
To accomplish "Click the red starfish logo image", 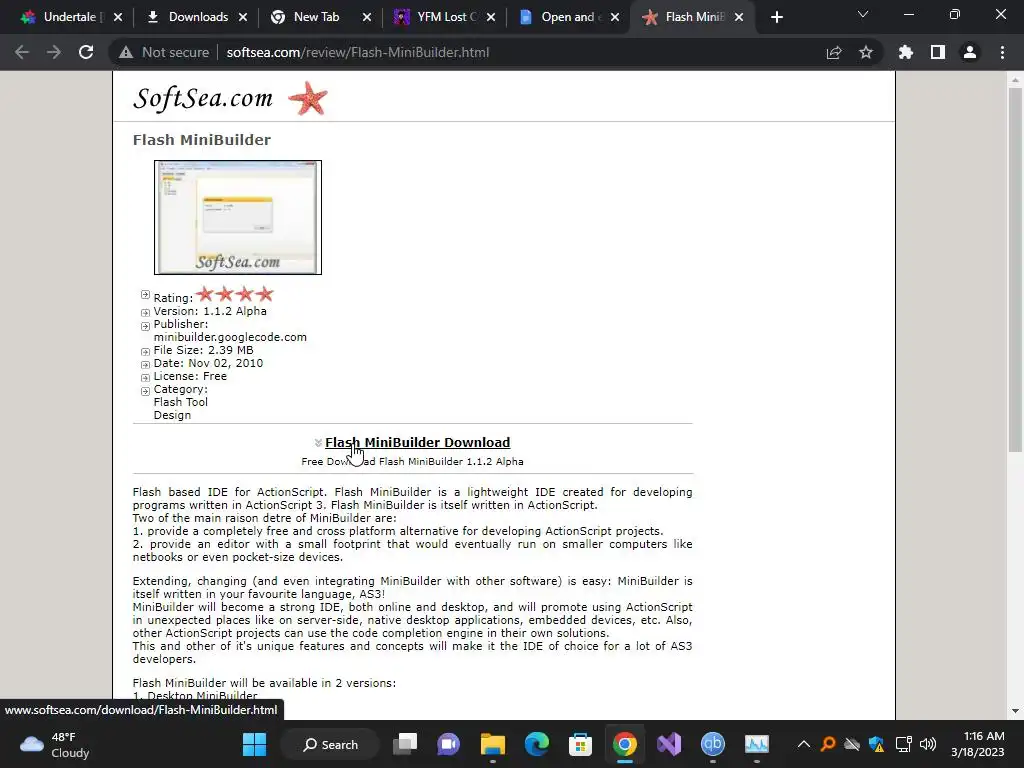I will 308,98.
